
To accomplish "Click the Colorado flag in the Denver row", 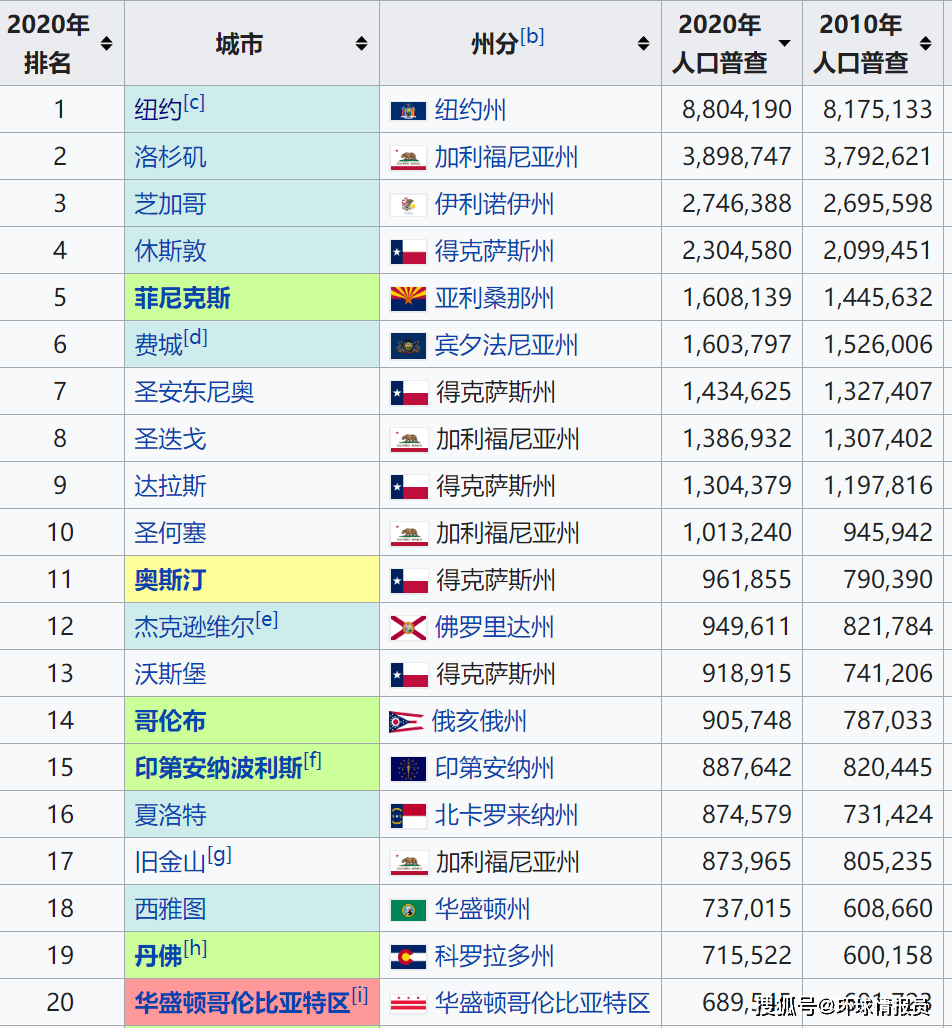I will pyautogui.click(x=408, y=955).
